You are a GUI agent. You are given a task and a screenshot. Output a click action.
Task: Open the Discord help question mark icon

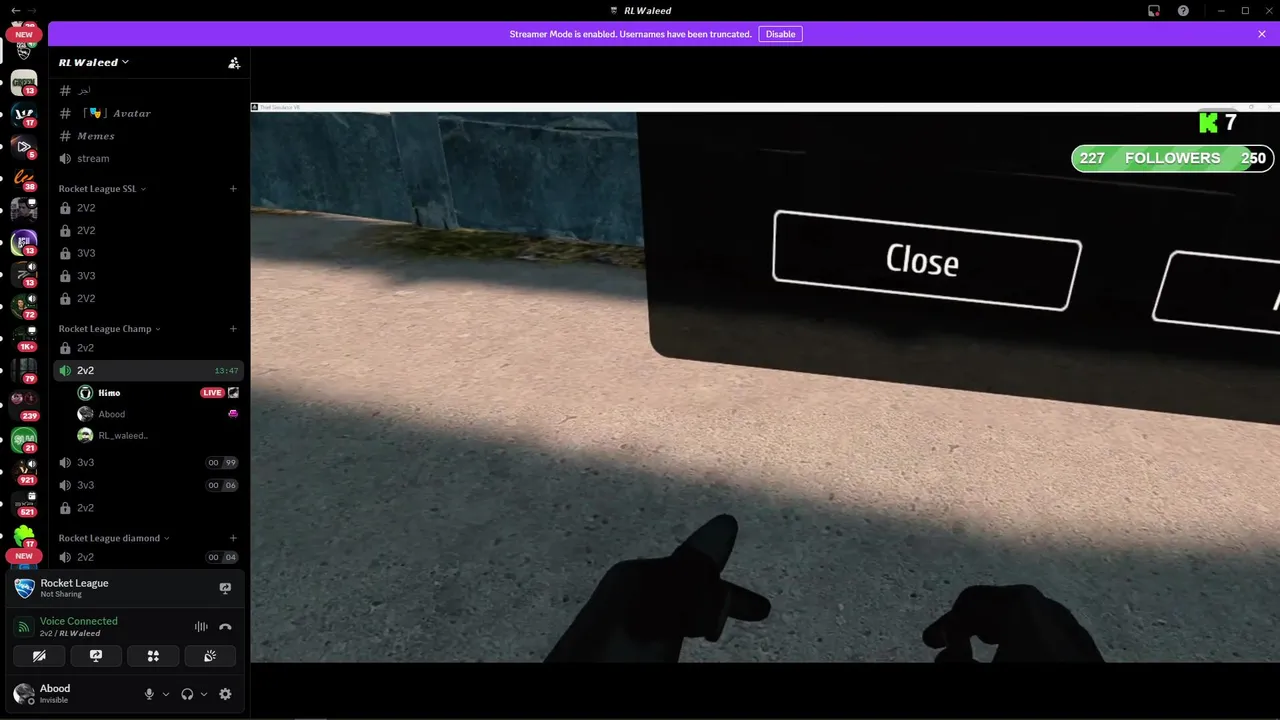pos(1184,10)
